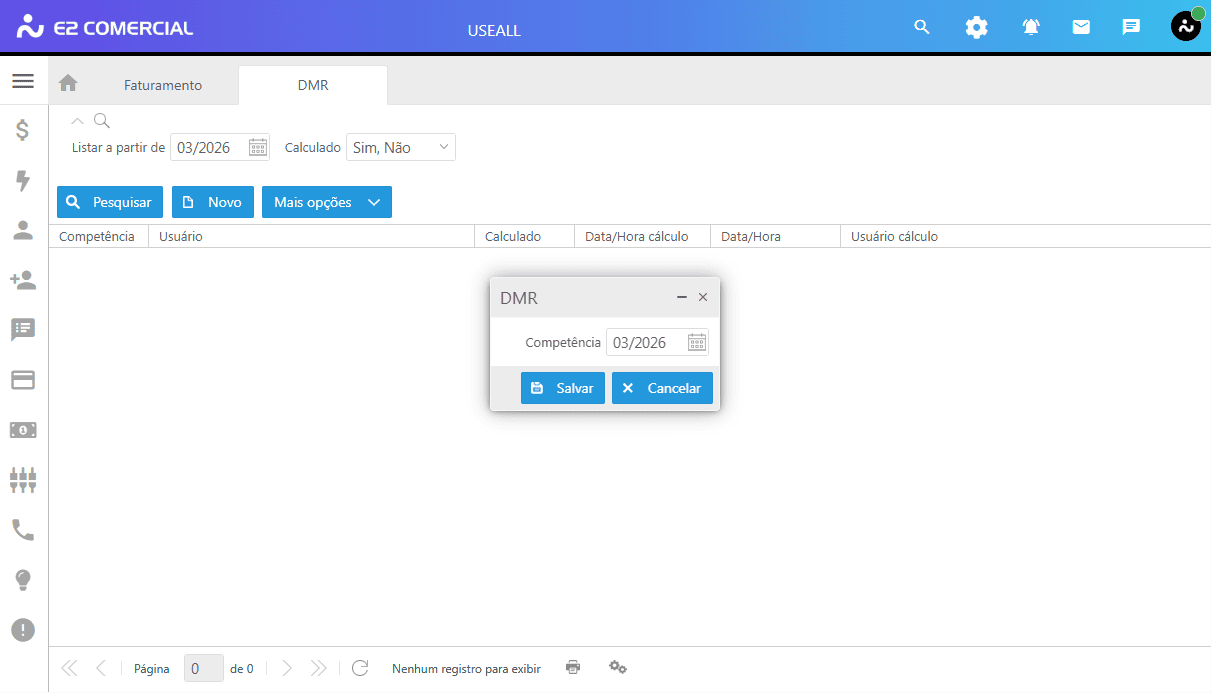Image resolution: width=1212 pixels, height=693 pixels.
Task: Go to the home tab
Action: click(x=68, y=84)
